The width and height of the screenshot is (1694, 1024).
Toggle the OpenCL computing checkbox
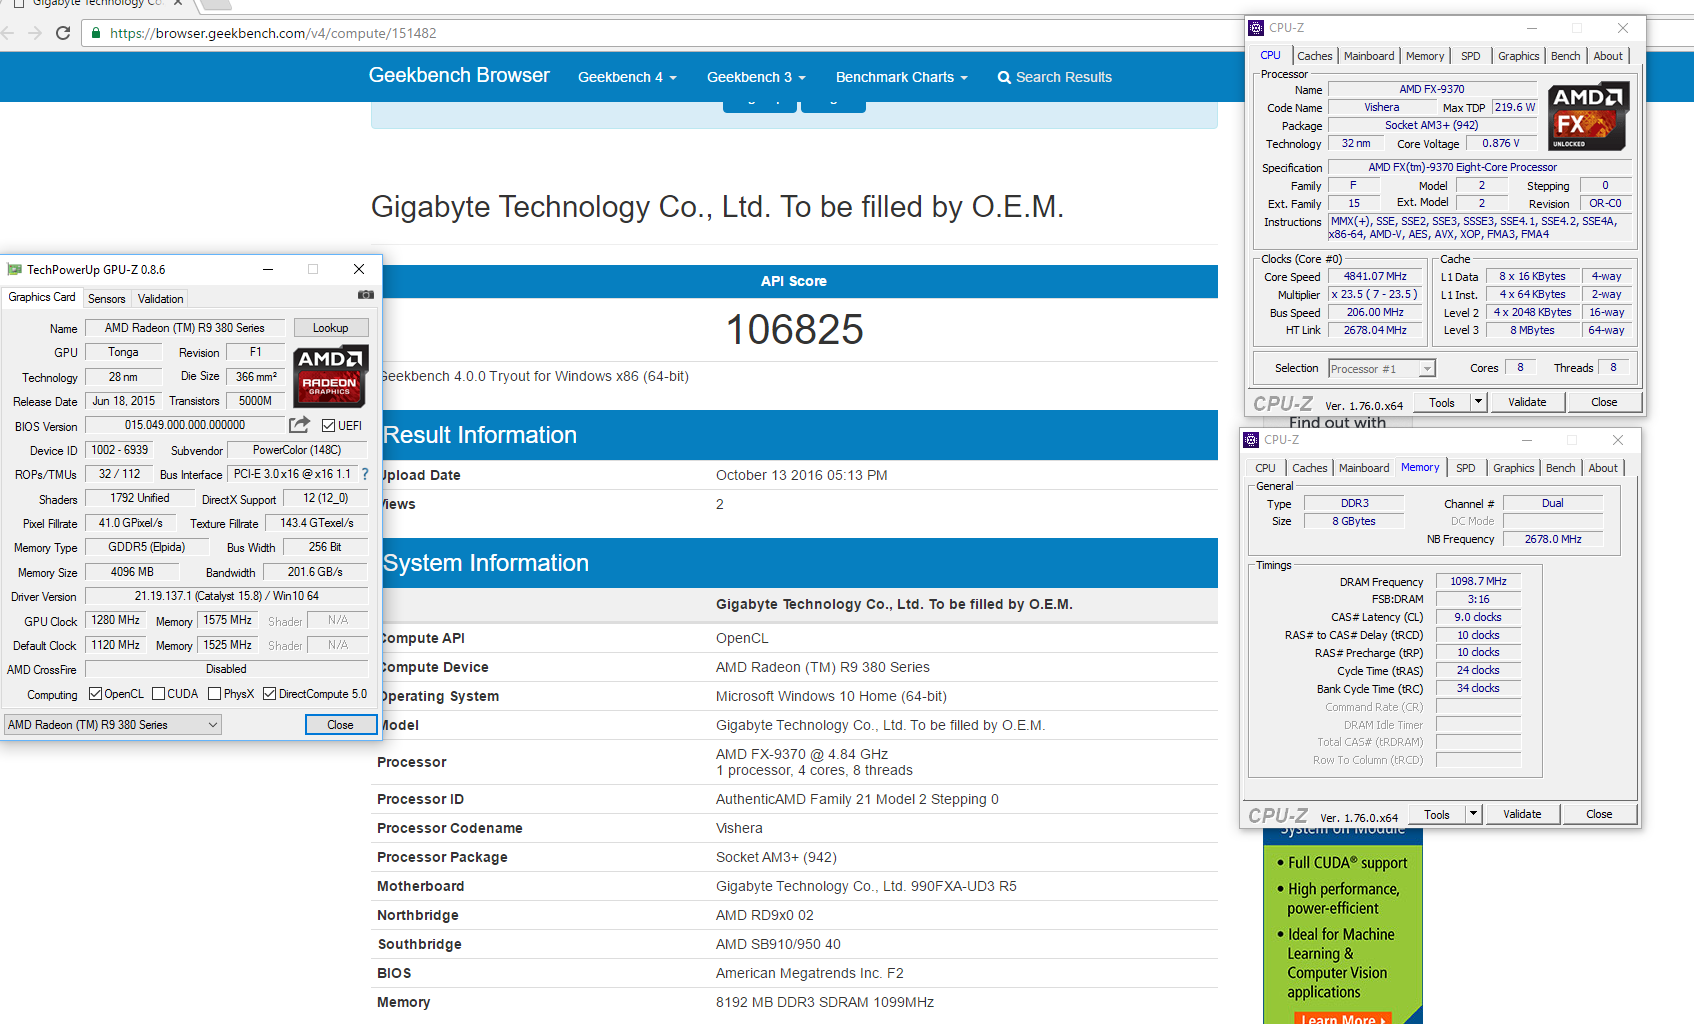coord(96,694)
